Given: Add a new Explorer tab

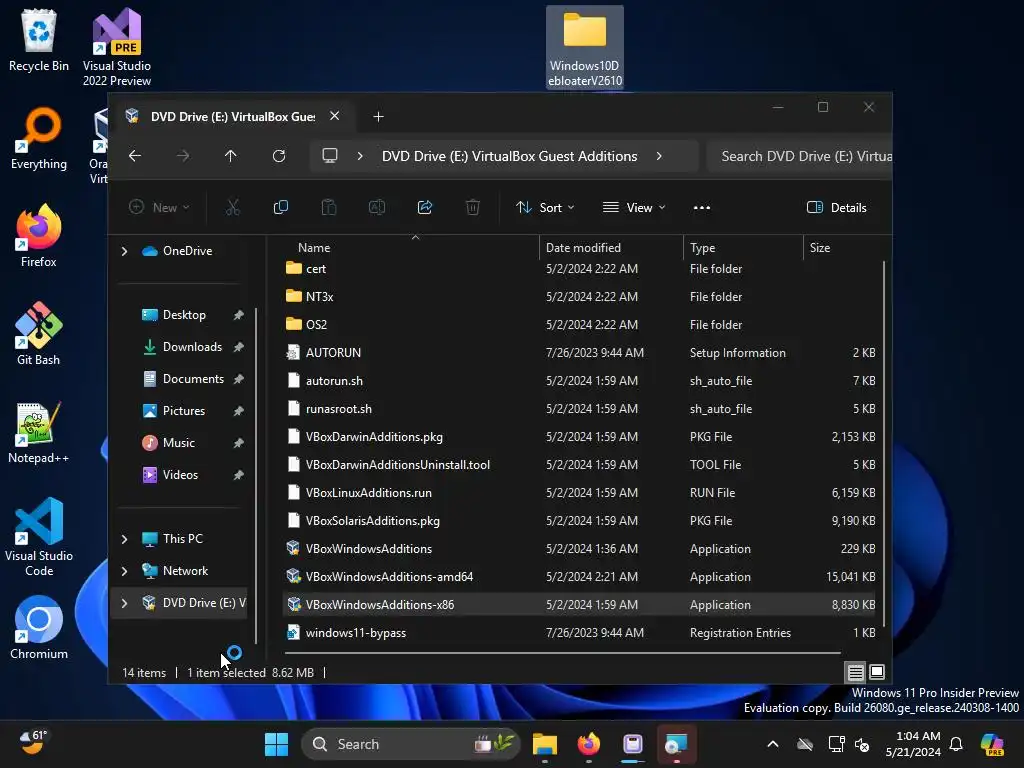Looking at the screenshot, I should [378, 117].
